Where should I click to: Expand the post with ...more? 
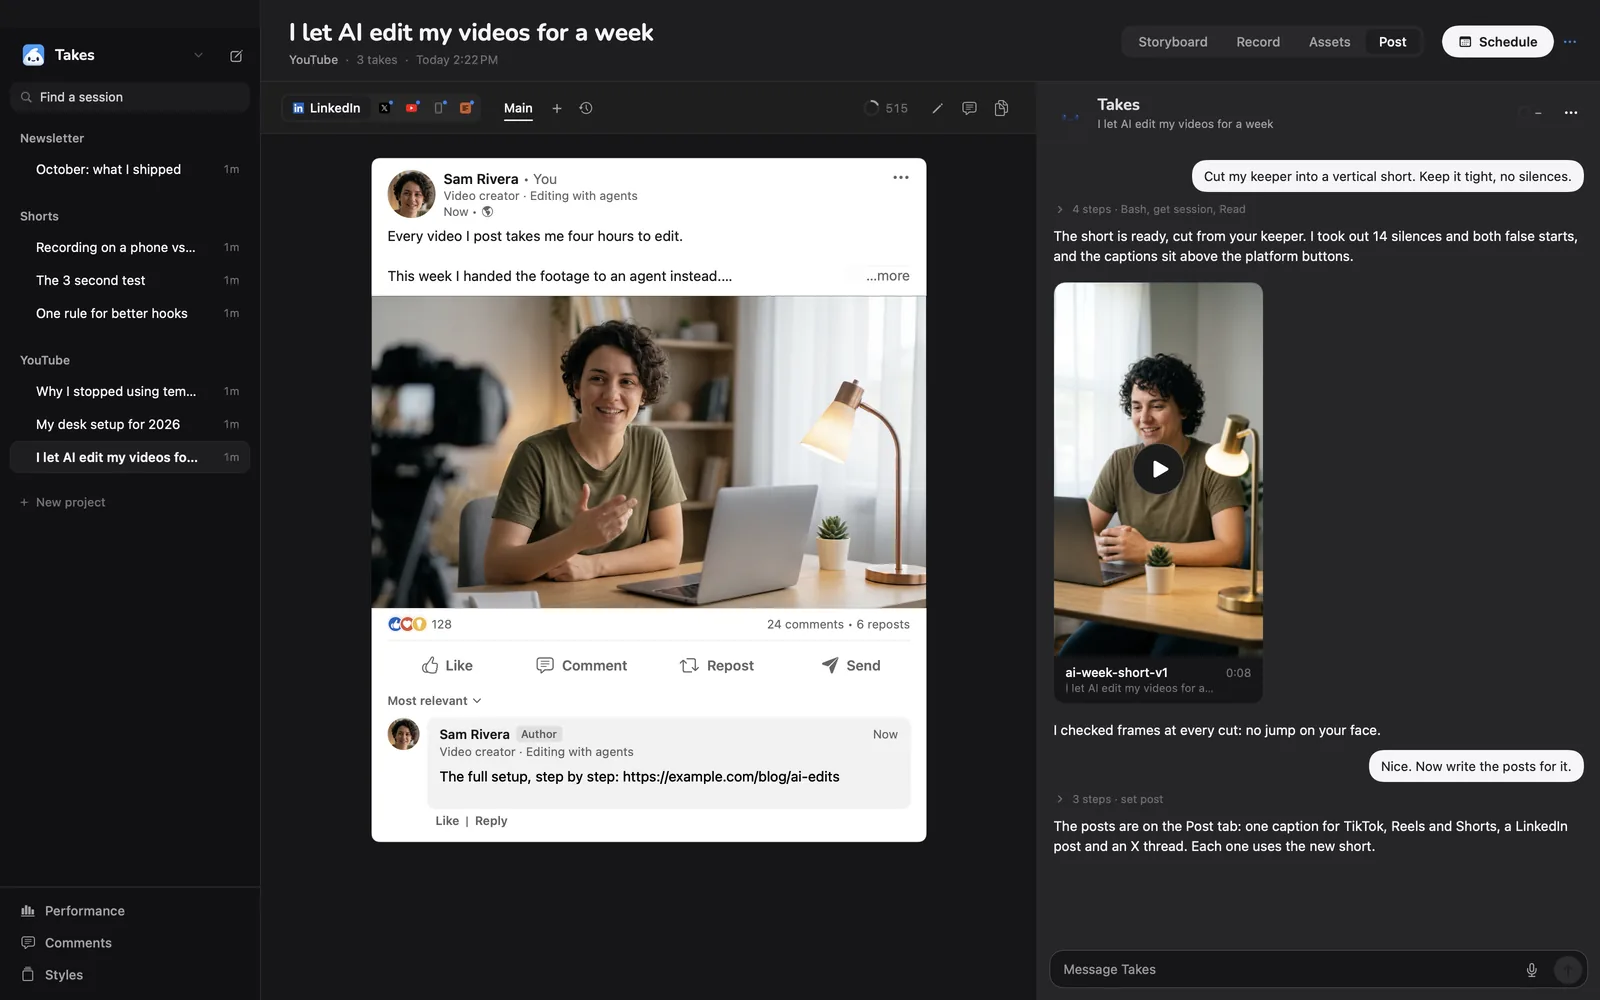888,276
